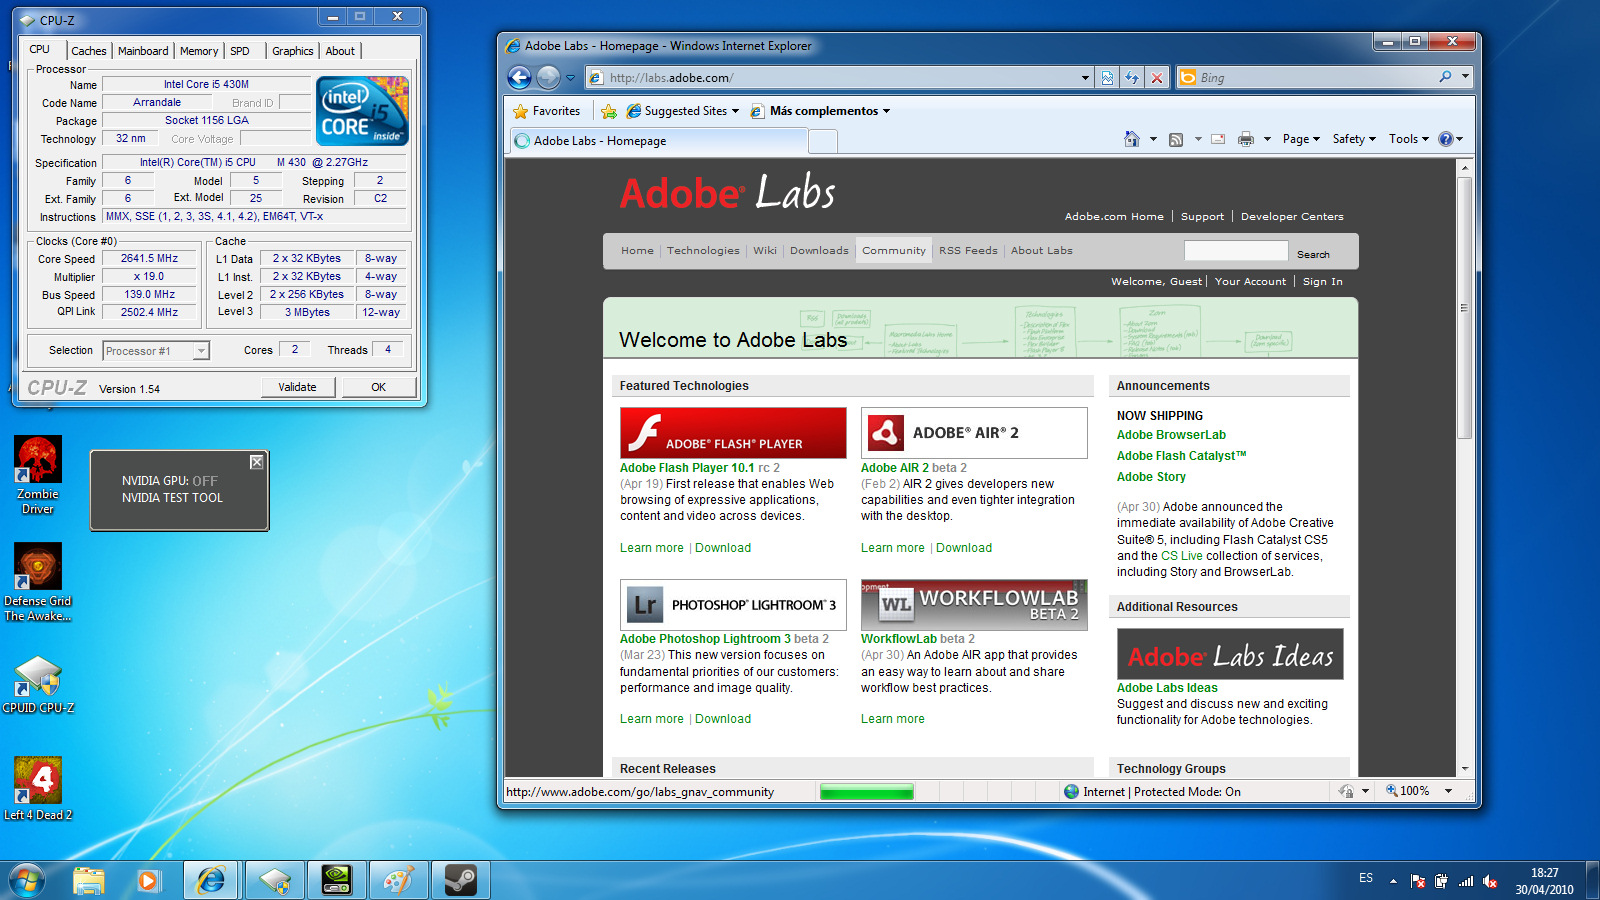Expand the Processor #1 selection dropdown
Viewport: 1600px width, 900px height.
click(201, 351)
